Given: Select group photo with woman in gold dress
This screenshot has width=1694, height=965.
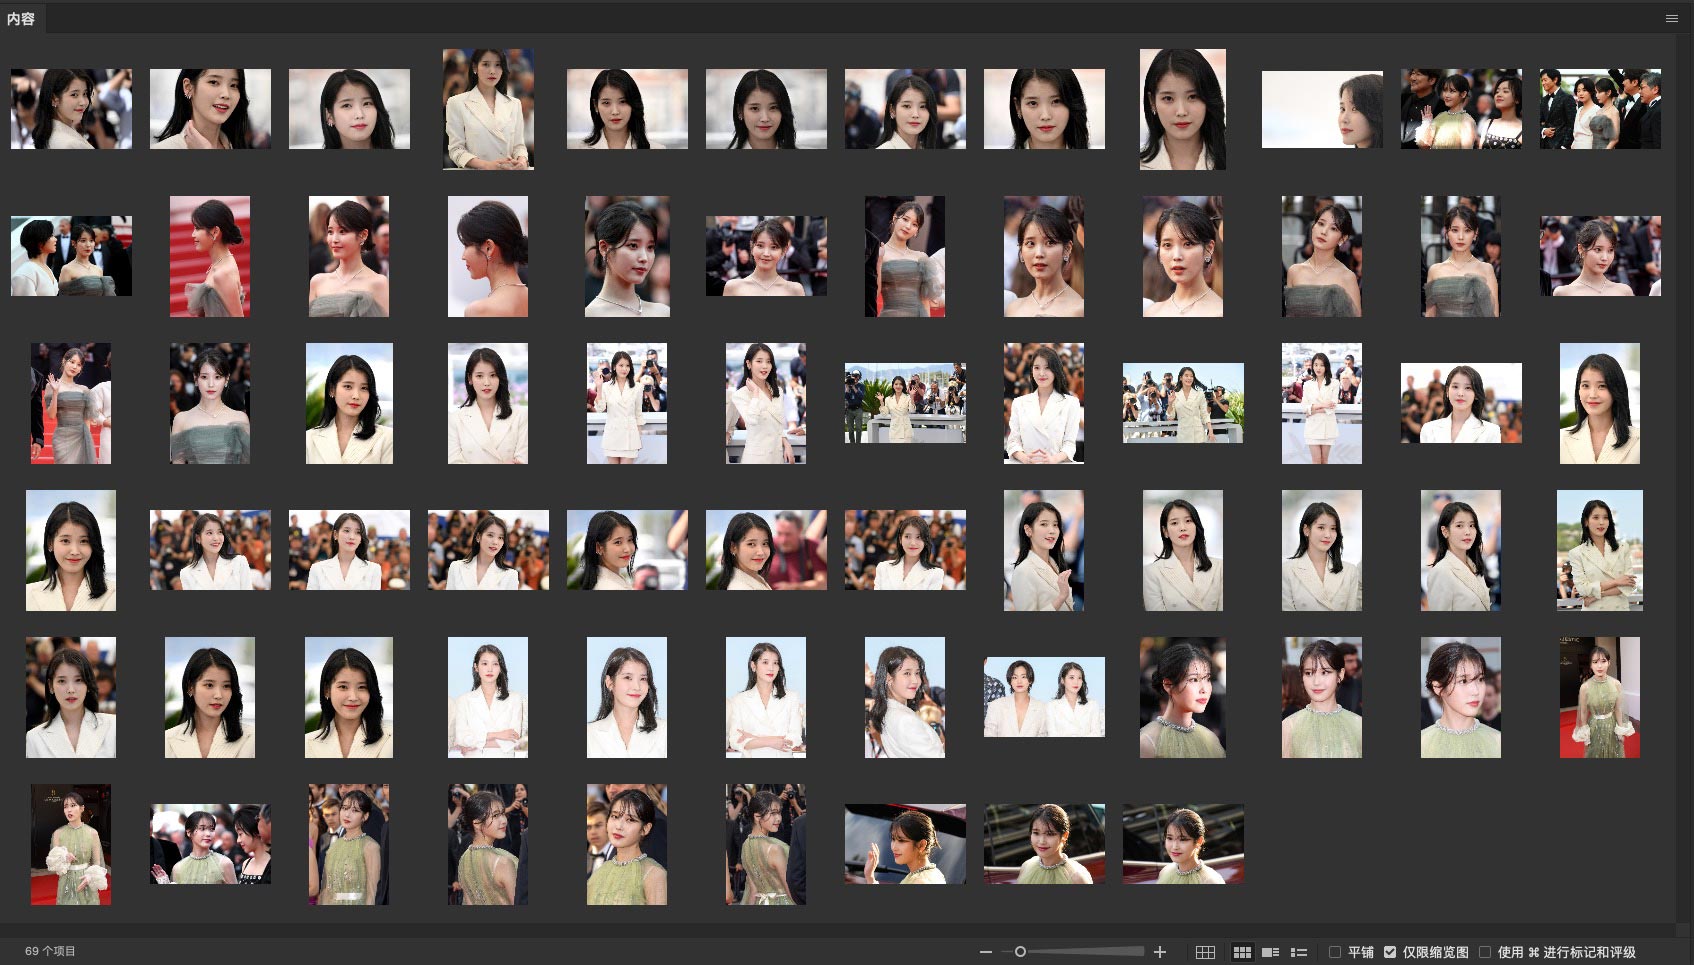Looking at the screenshot, I should pos(1461,109).
